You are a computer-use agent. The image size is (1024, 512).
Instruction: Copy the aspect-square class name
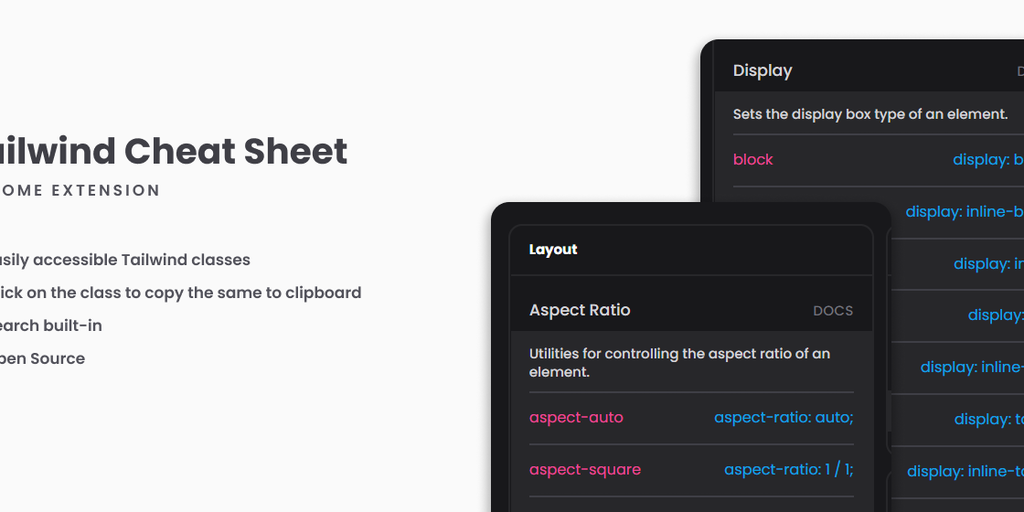pos(585,469)
